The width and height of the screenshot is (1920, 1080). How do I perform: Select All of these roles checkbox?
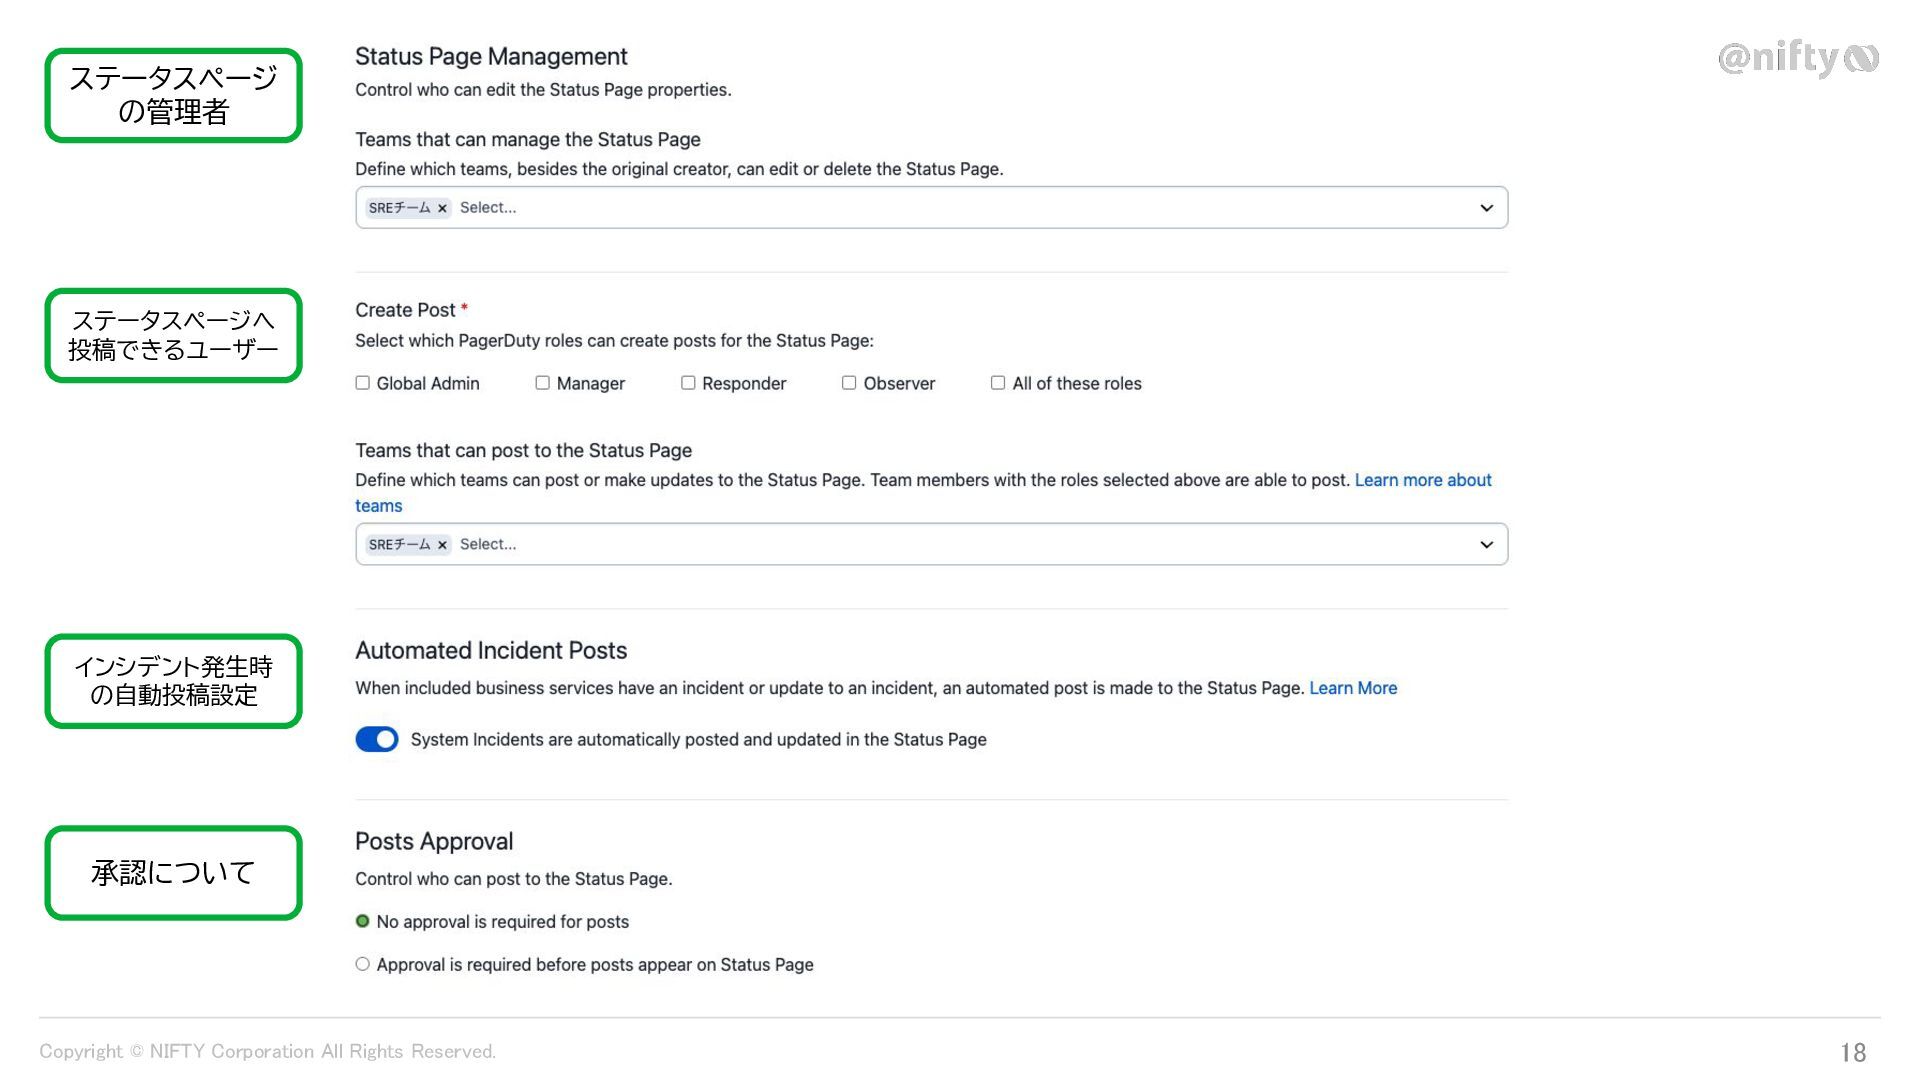998,383
